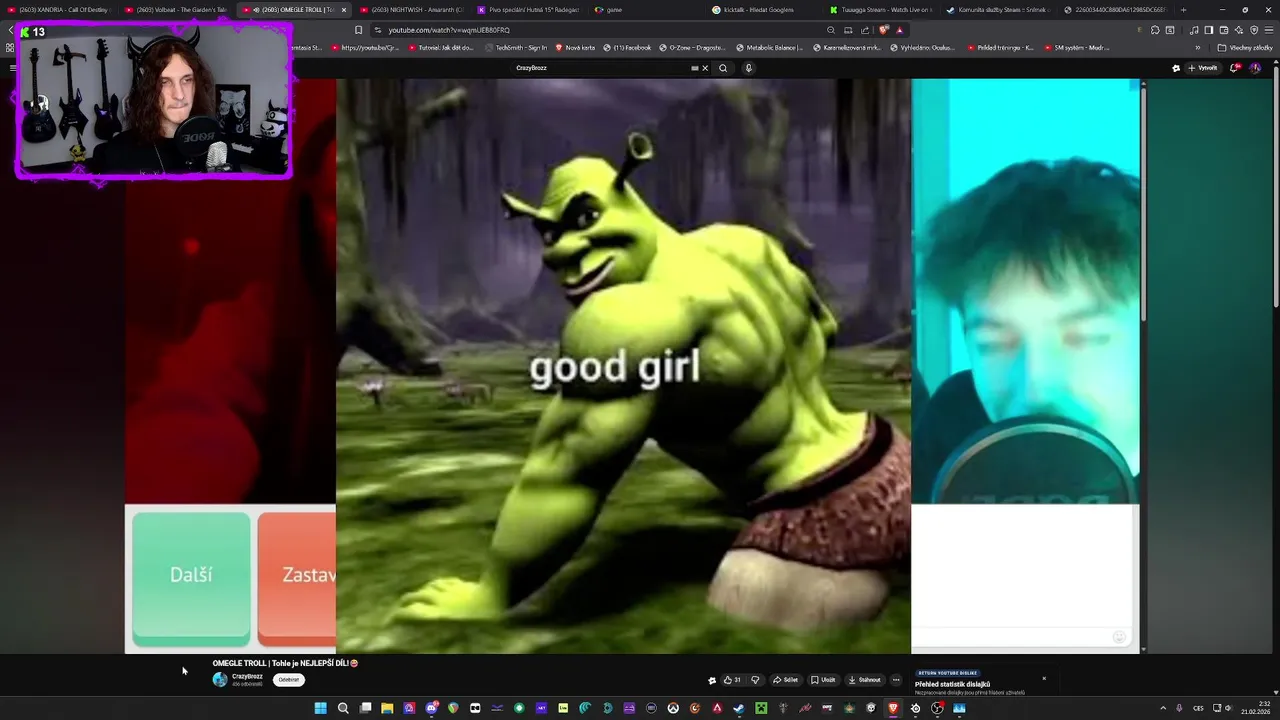This screenshot has width=1280, height=720.
Task: Switch to the Volbeat - The Garden's Tale tab
Action: click(x=177, y=10)
